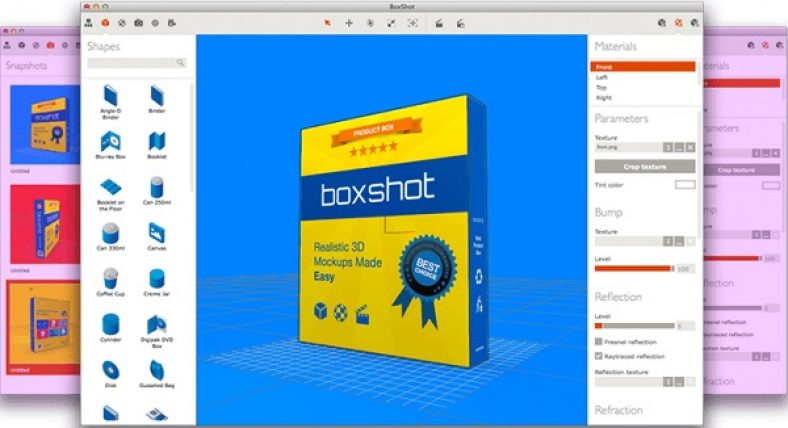Click the first clapperboard render icon
788x428 pixels.
coord(439,23)
